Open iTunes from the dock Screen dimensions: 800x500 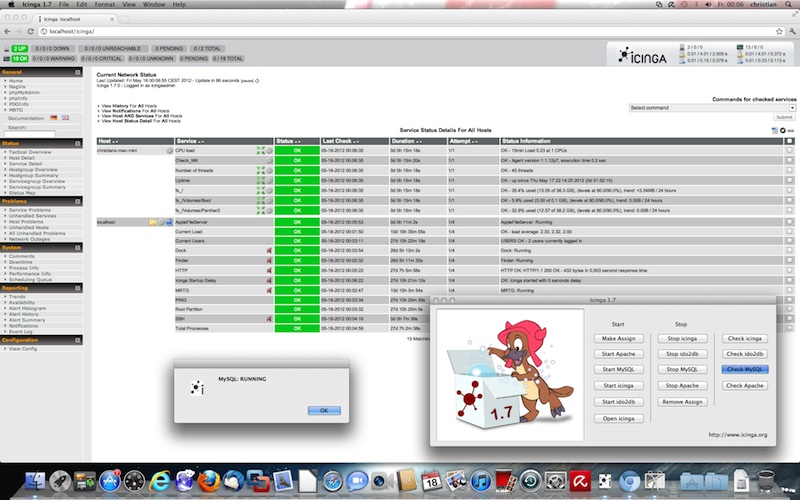pyautogui.click(x=481, y=481)
